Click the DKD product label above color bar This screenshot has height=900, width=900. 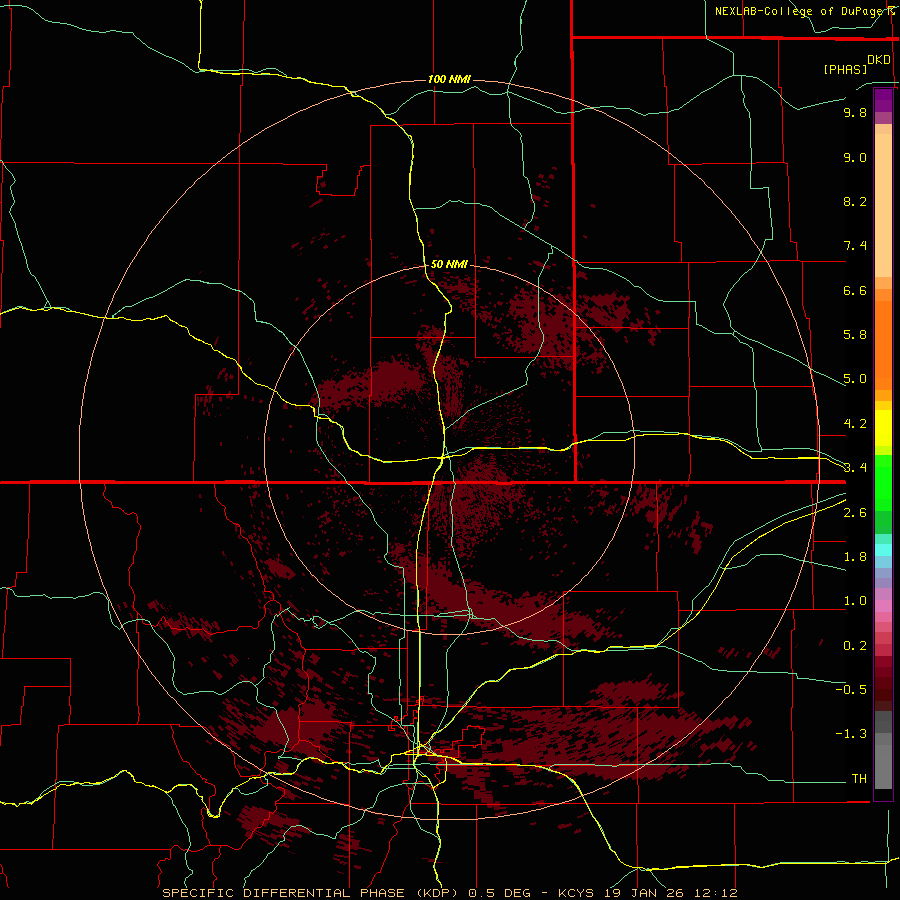tap(879, 60)
